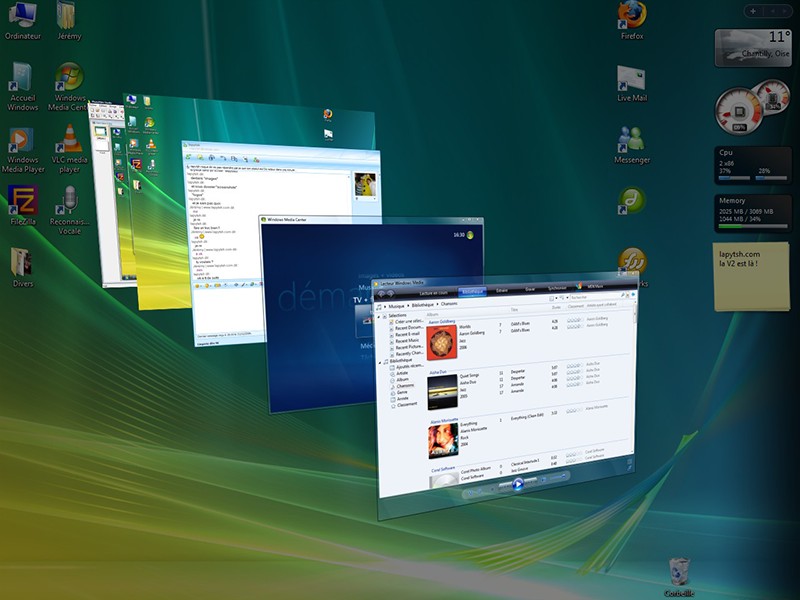Click the Worlds album cover thumbnail
Image resolution: width=800 pixels, height=600 pixels.
click(441, 343)
